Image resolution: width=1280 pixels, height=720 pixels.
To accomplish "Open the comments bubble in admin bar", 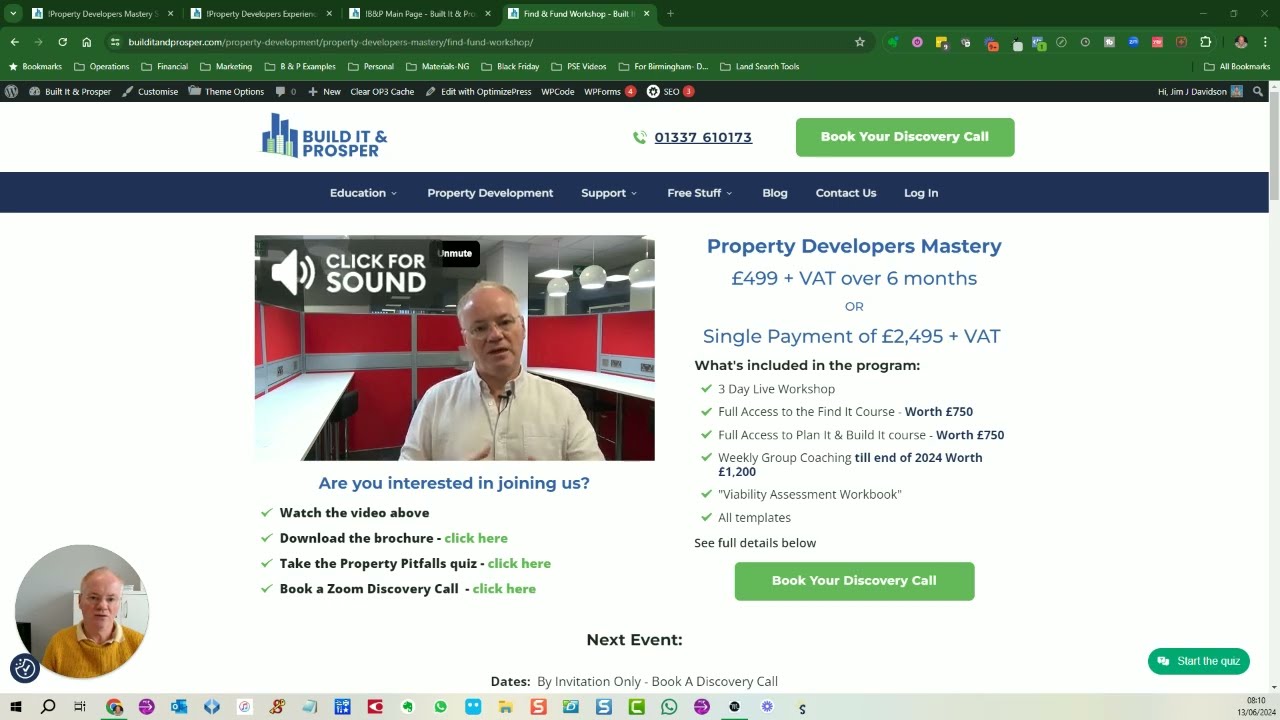I will [x=285, y=91].
